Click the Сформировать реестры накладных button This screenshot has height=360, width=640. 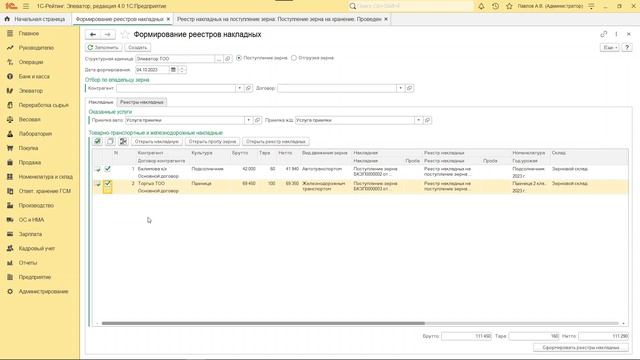coord(581,348)
